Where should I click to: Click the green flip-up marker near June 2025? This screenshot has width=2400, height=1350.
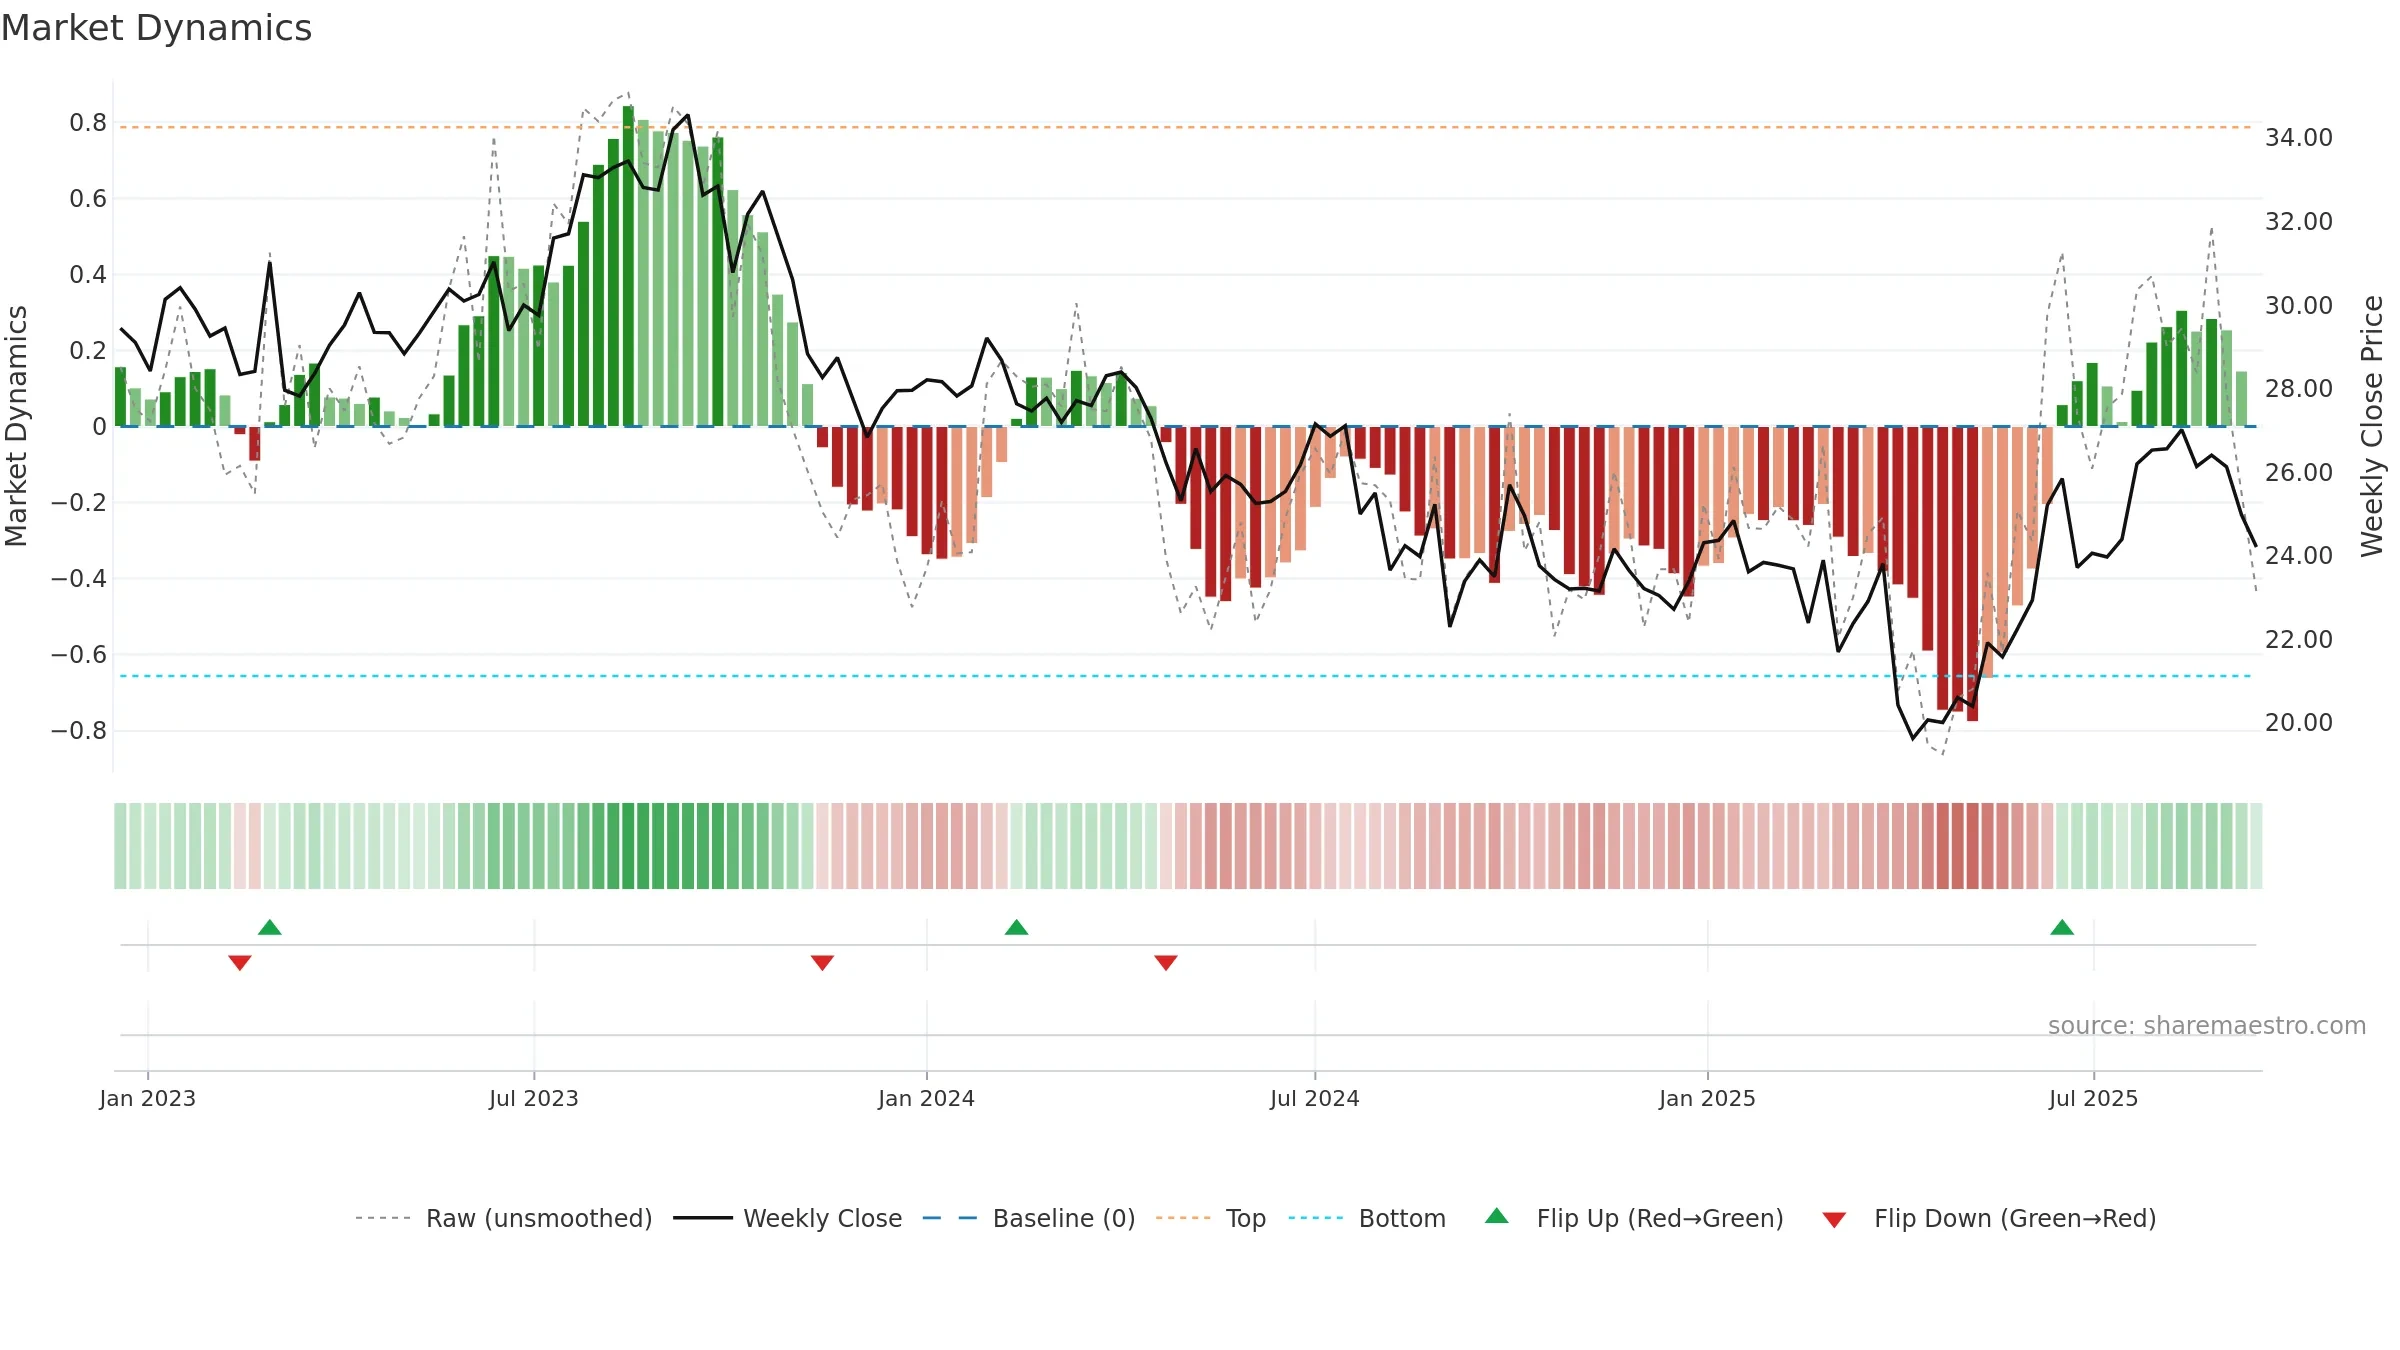[2062, 927]
